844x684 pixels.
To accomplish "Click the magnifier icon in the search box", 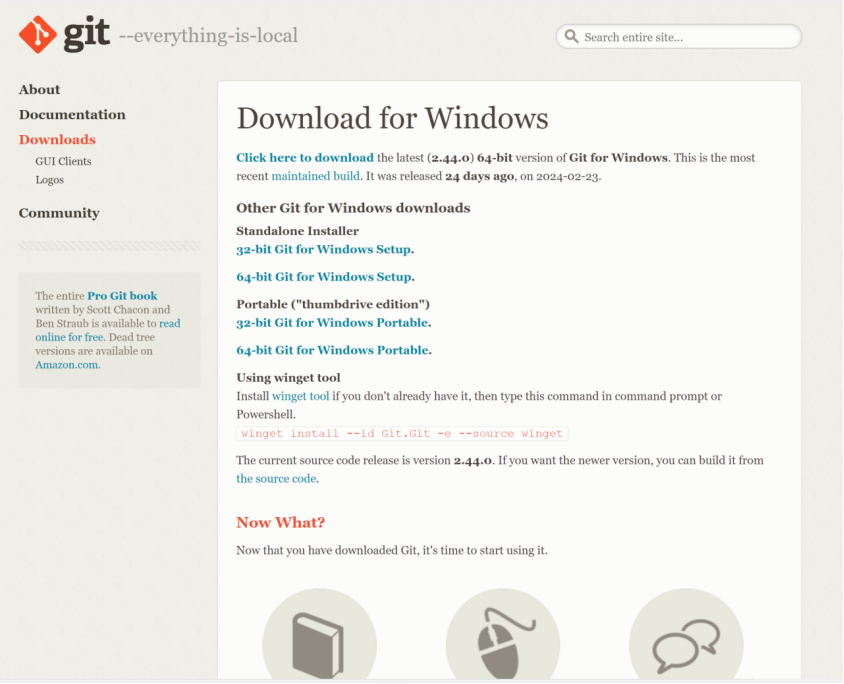I will [571, 37].
